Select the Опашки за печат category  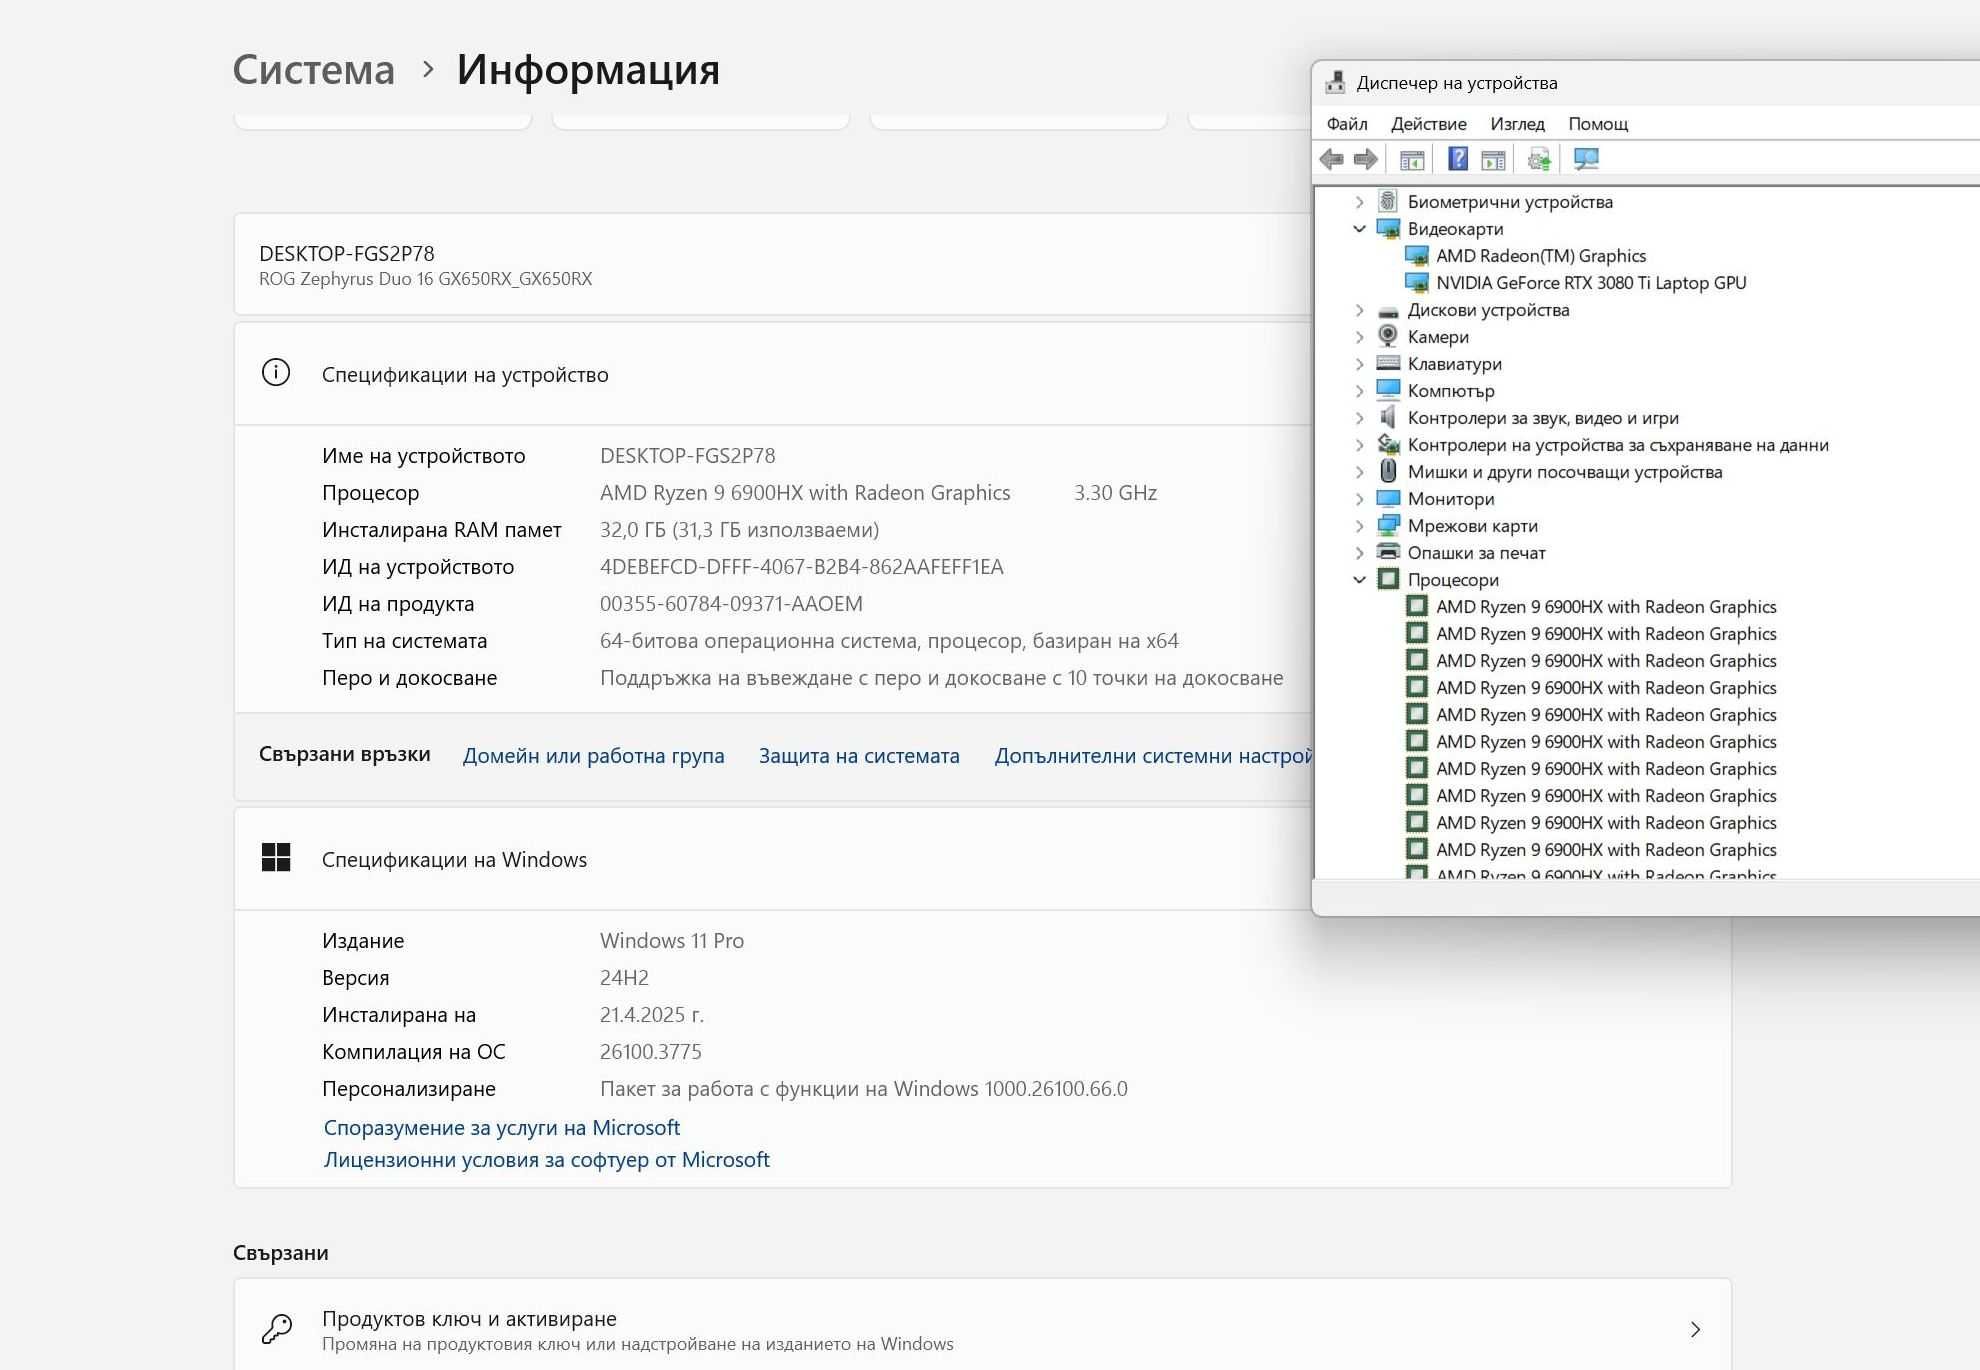[1476, 553]
